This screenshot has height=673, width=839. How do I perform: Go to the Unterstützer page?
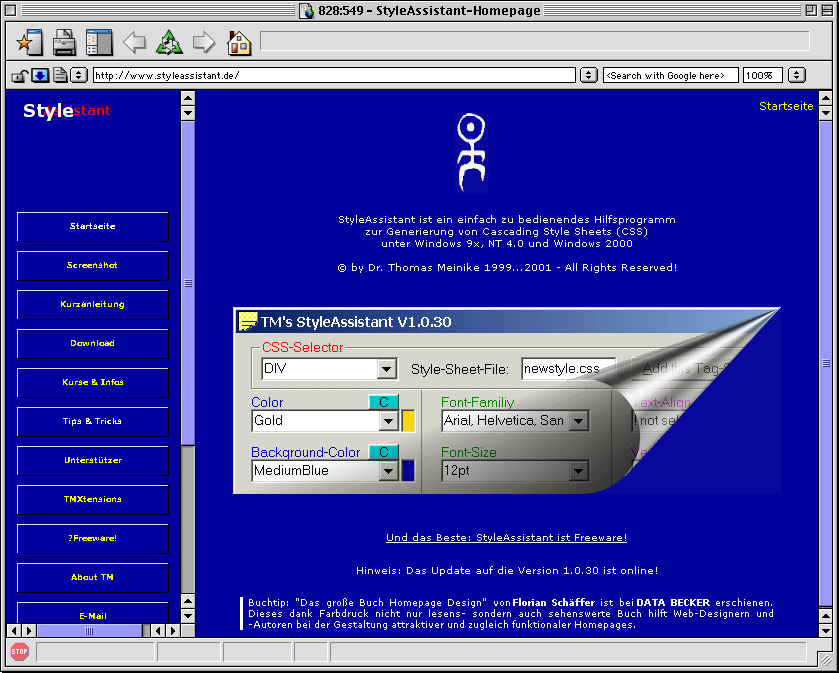tap(93, 461)
